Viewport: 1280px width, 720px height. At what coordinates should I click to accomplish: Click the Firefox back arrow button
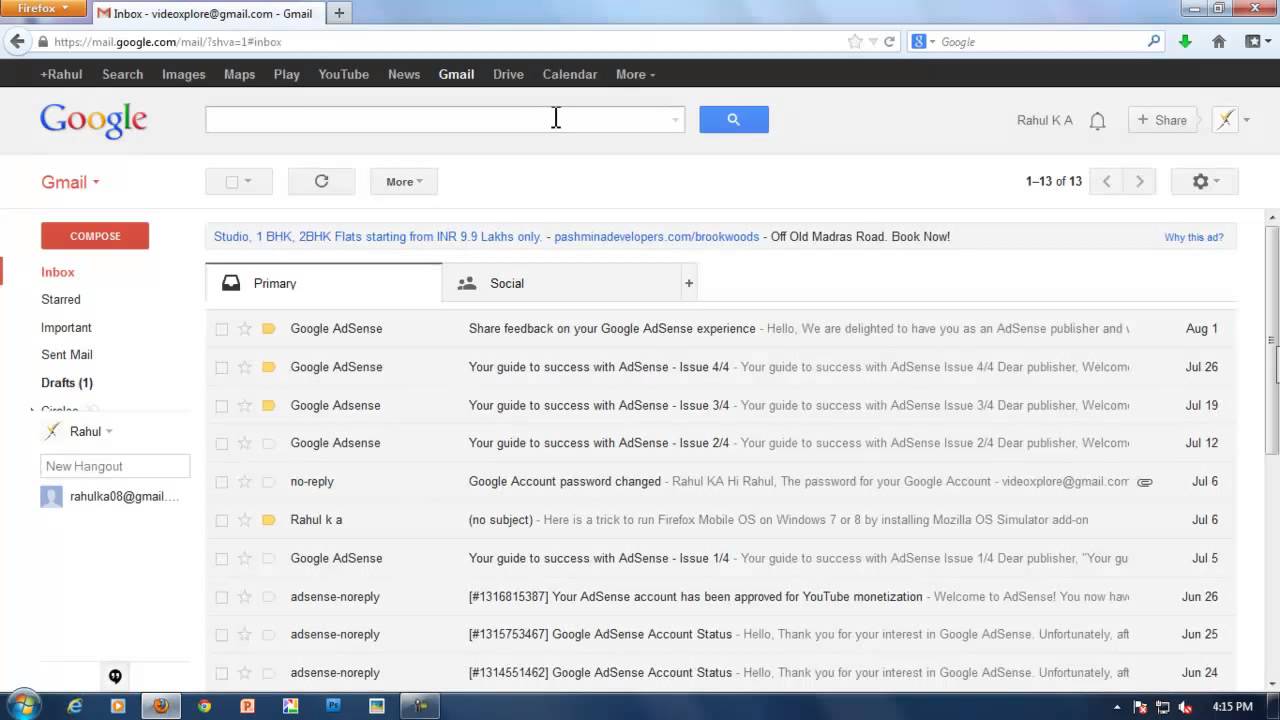point(17,41)
